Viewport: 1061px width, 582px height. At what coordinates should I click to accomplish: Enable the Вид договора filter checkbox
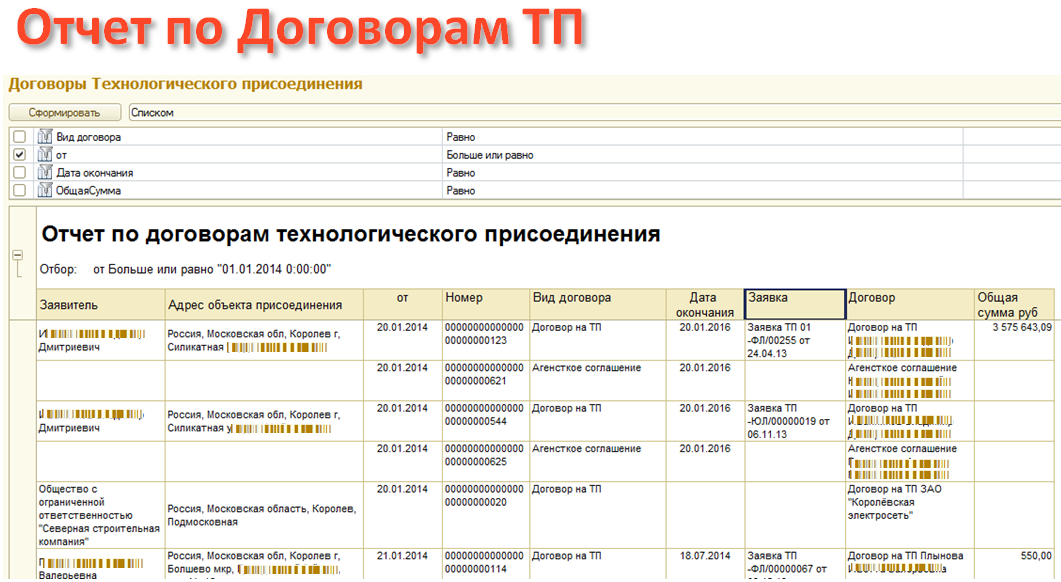[19, 137]
